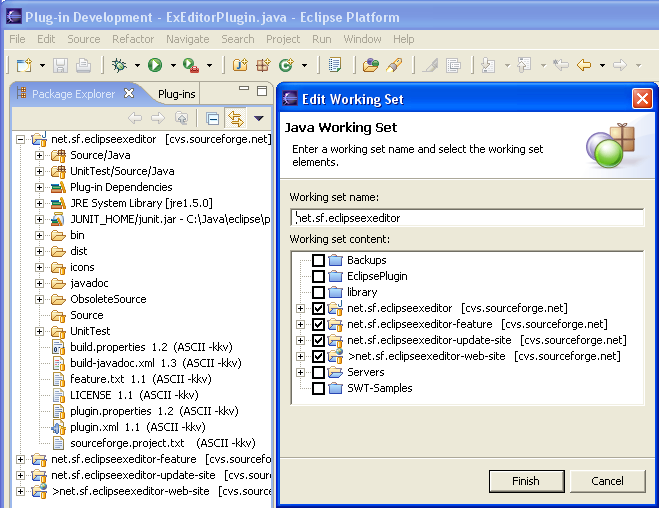
Task: Toggle Link with Editor in Package Explorer
Action: (x=236, y=118)
